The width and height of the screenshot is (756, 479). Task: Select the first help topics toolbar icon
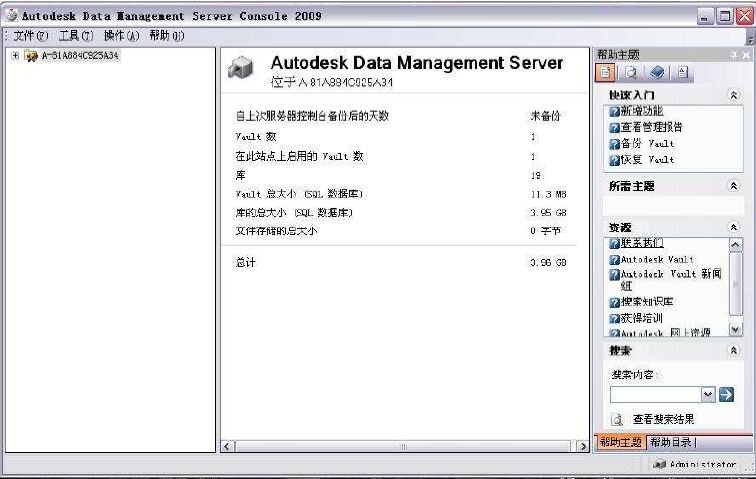pos(605,73)
